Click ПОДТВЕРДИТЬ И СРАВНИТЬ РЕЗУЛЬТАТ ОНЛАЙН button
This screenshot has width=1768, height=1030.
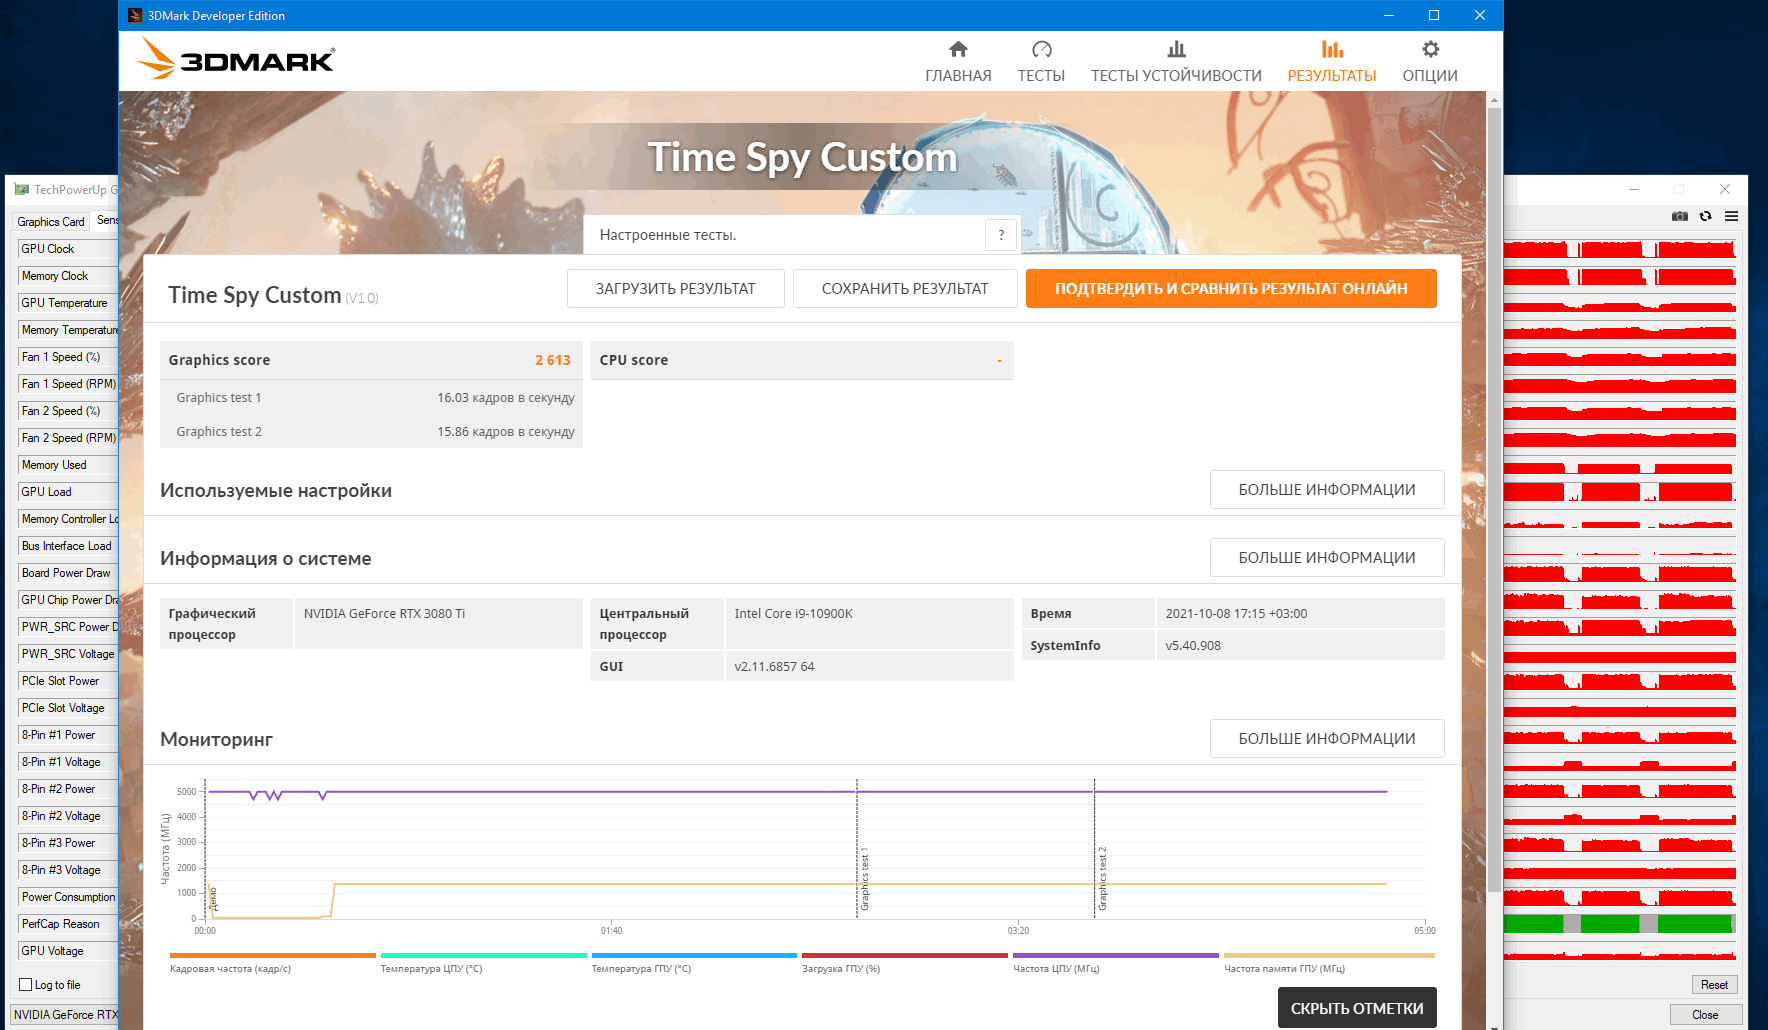click(1231, 289)
